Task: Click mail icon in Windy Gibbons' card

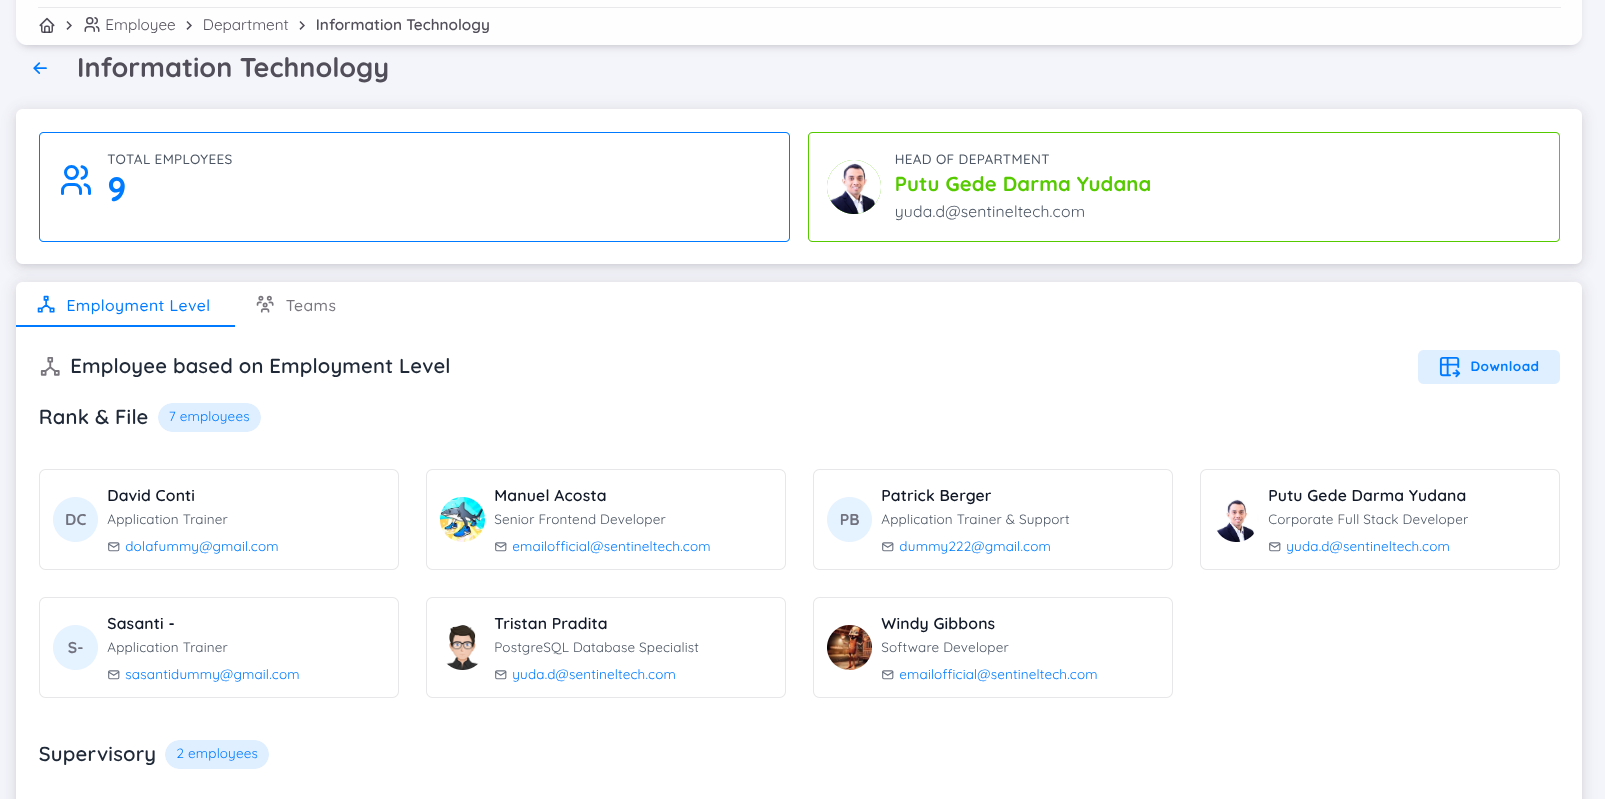Action: click(888, 675)
